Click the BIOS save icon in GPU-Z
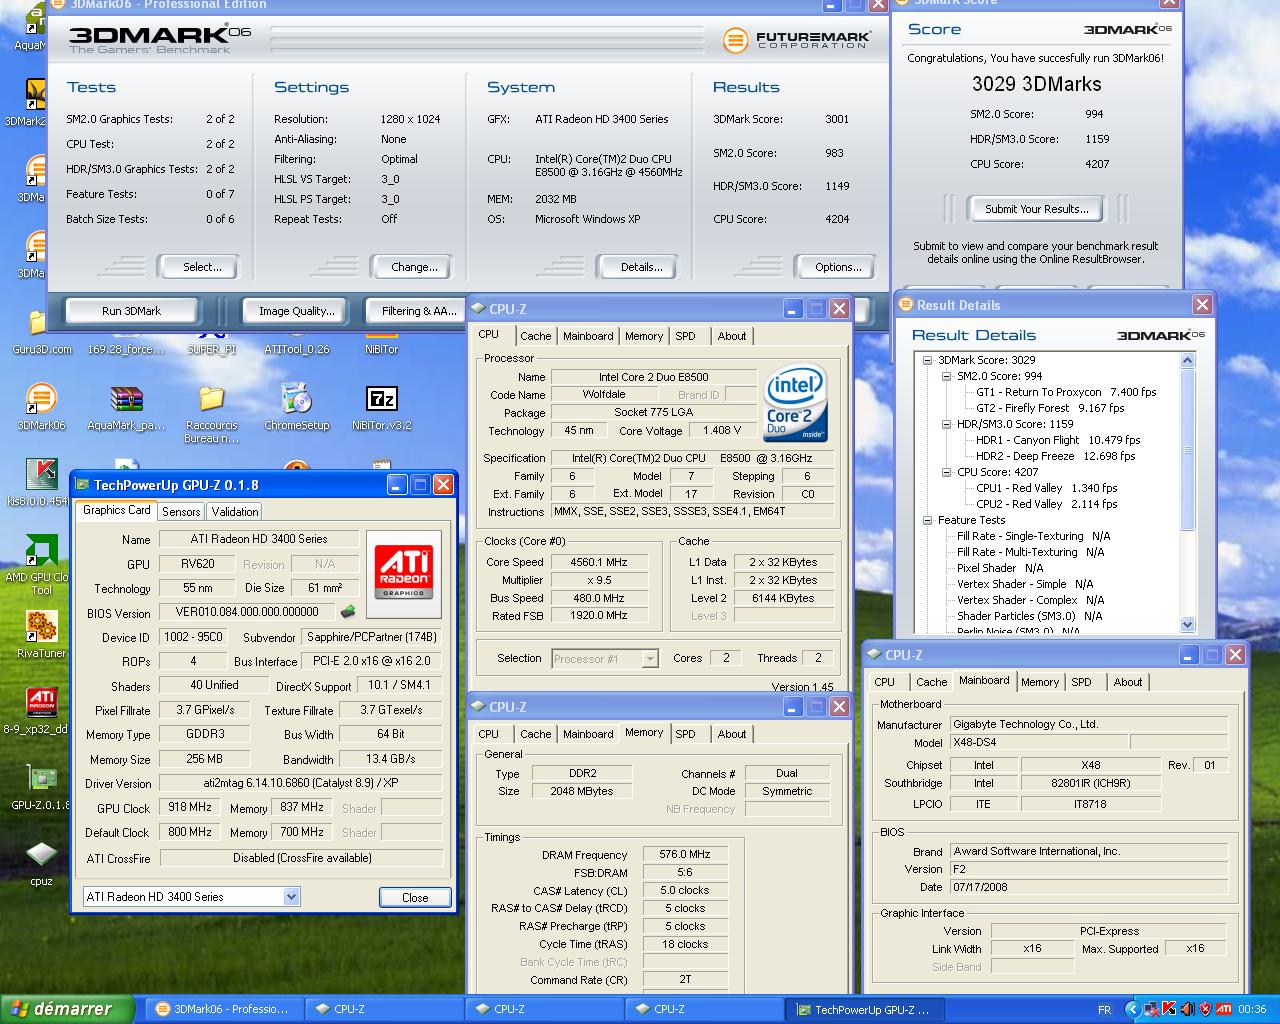 [x=348, y=611]
